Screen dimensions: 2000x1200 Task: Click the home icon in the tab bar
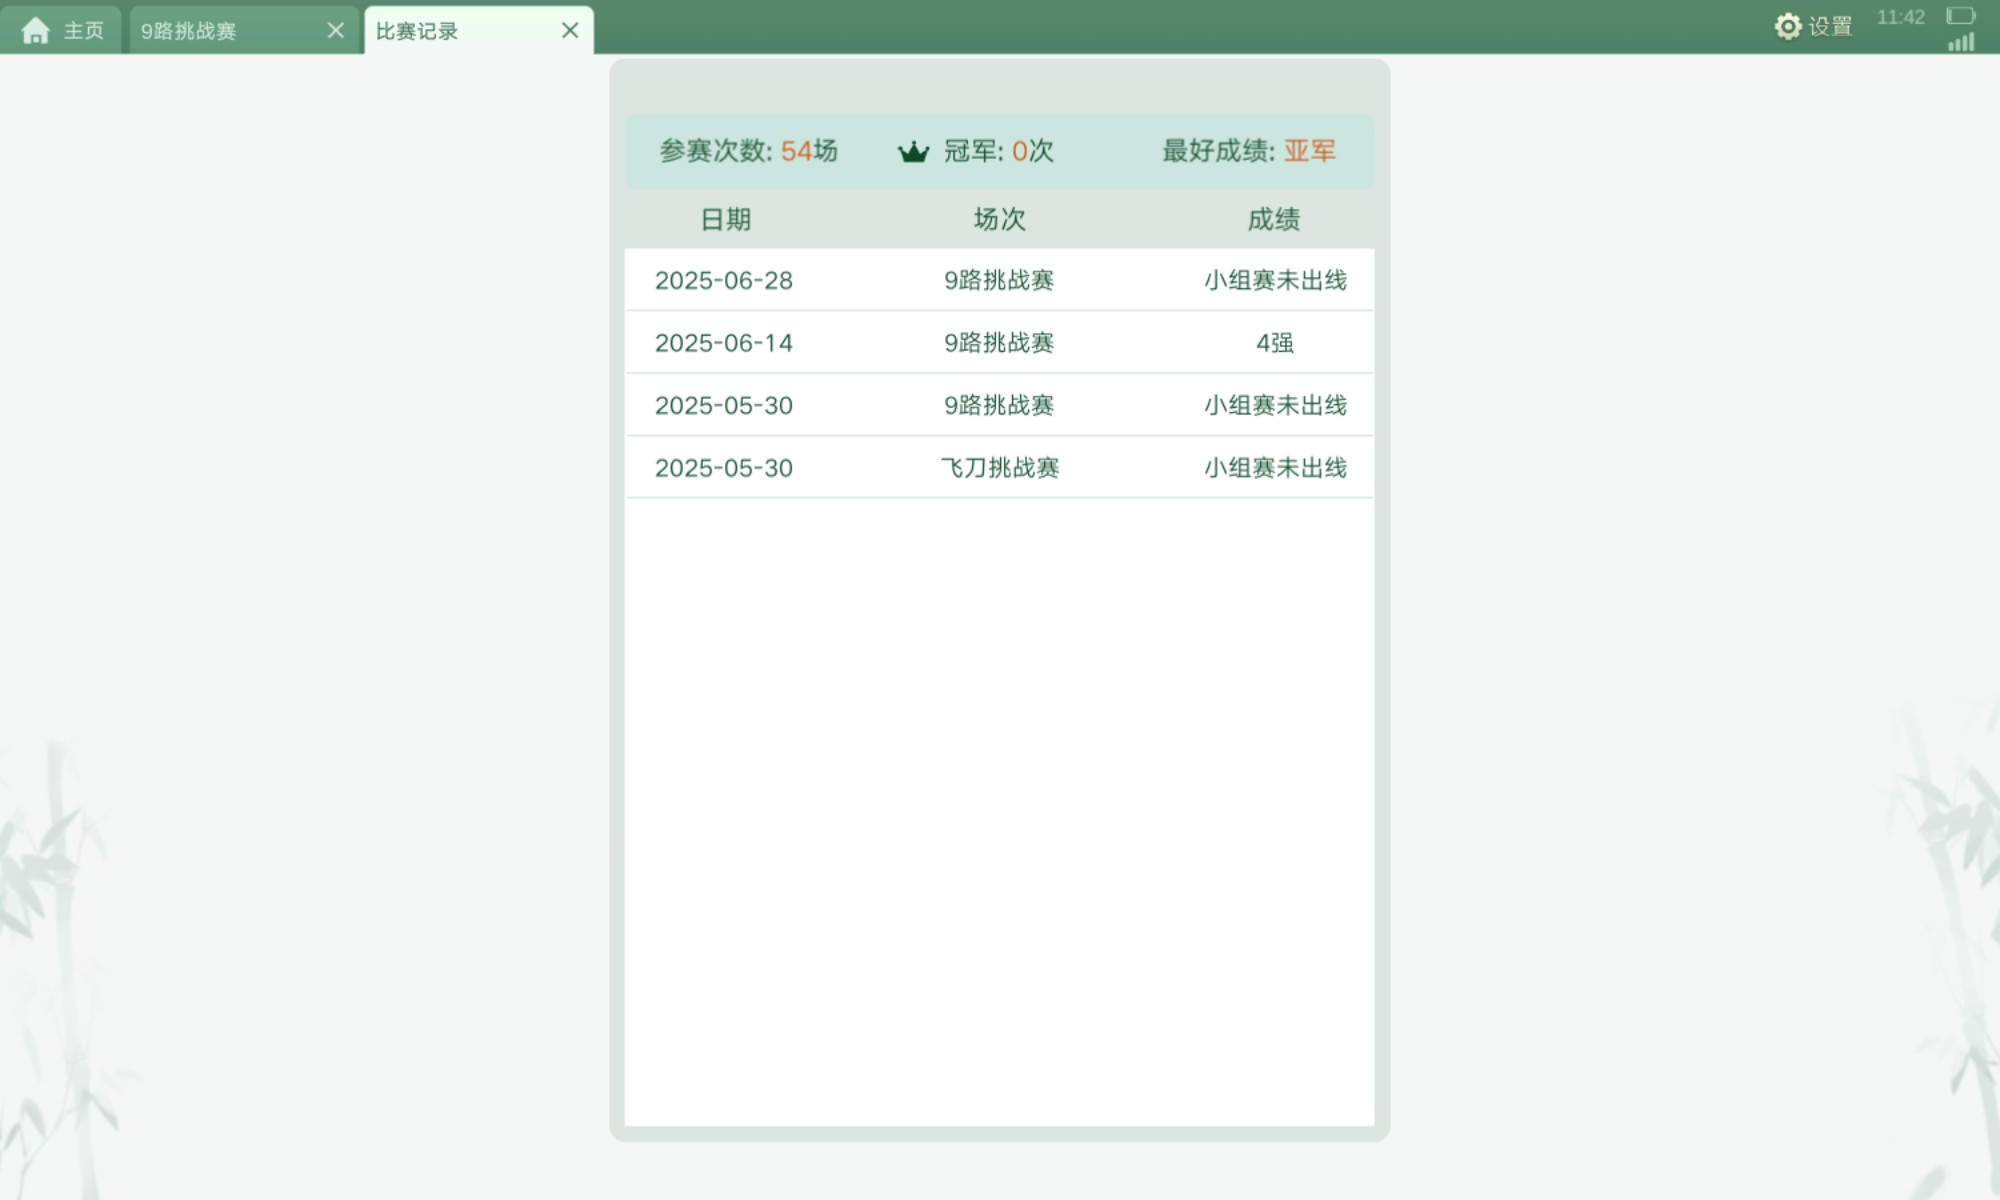36,31
